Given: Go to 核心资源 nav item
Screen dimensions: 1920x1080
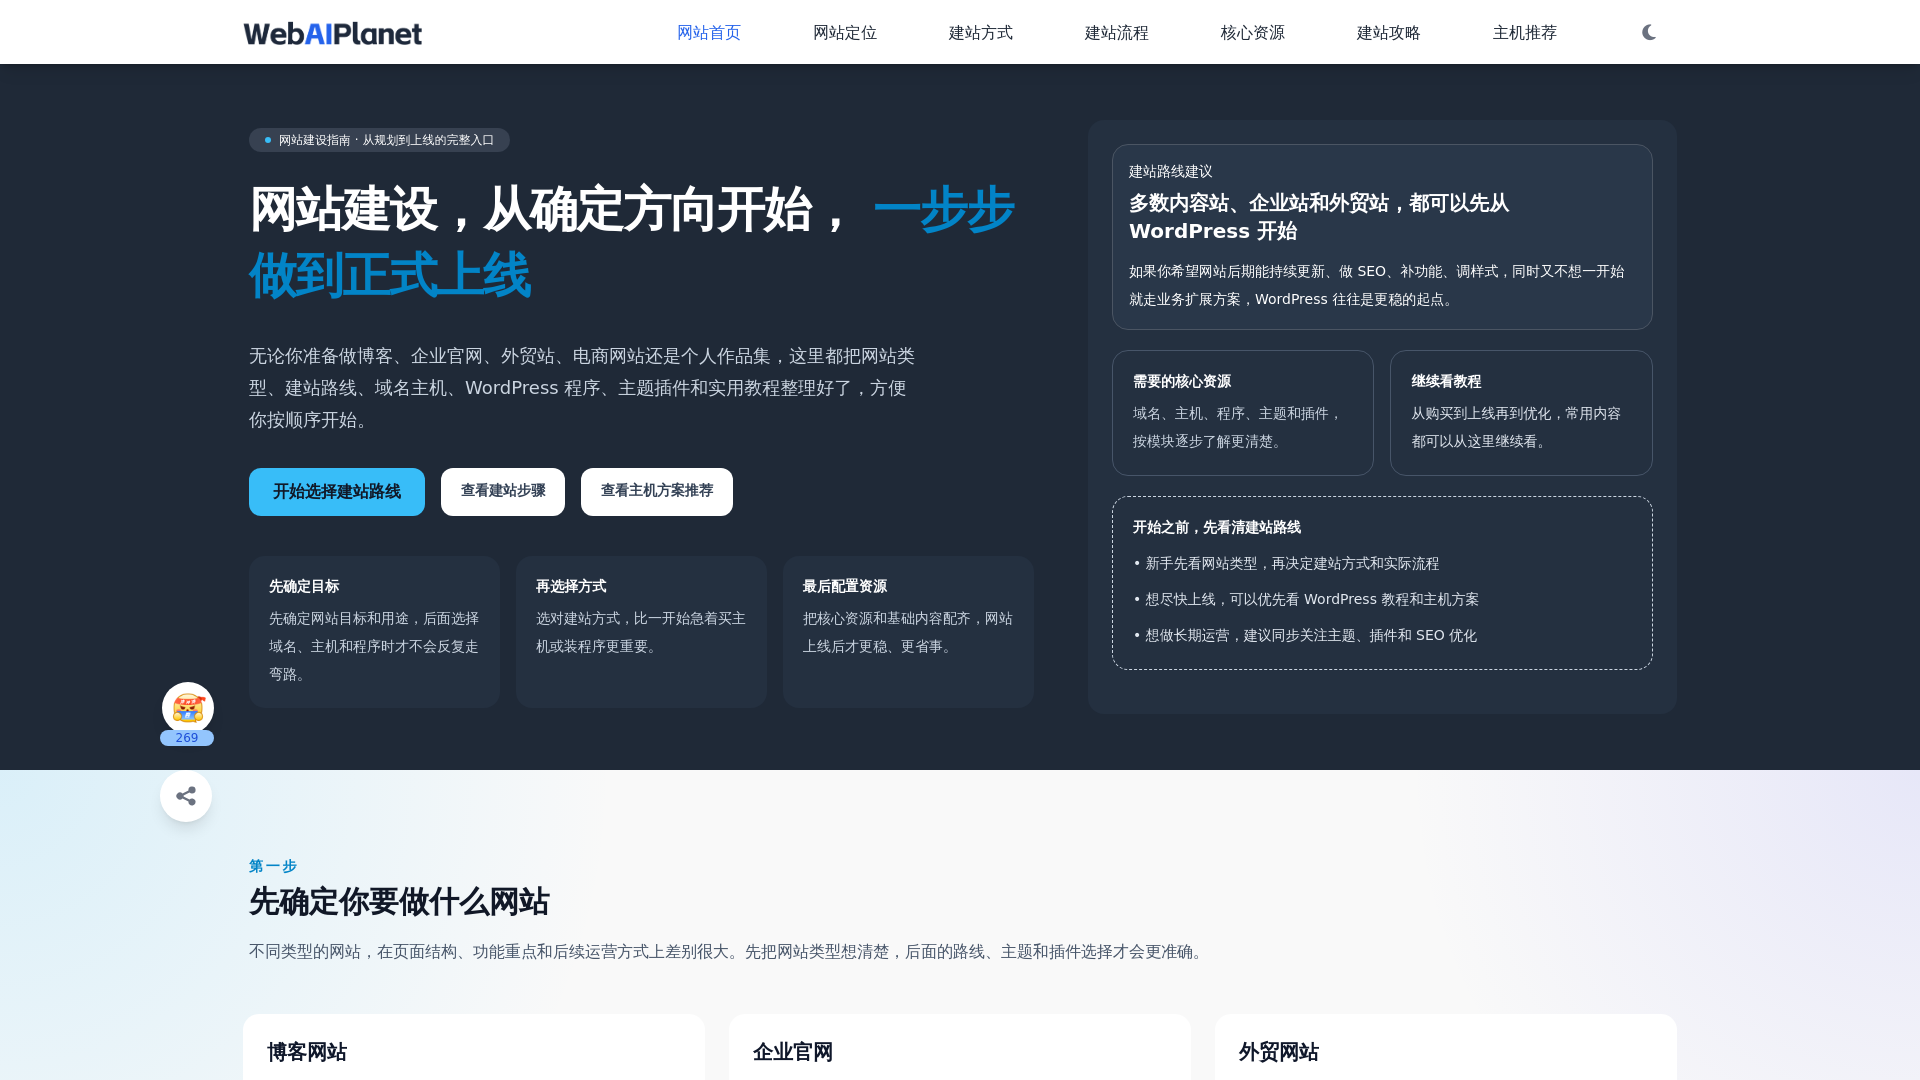Looking at the screenshot, I should coord(1253,33).
